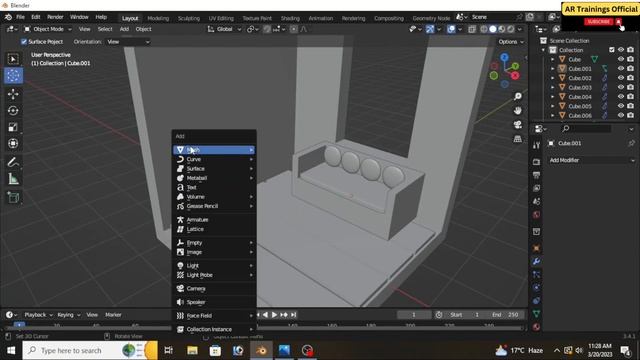The height and width of the screenshot is (360, 640).
Task: Open the Render properties tab
Action: tap(536, 162)
